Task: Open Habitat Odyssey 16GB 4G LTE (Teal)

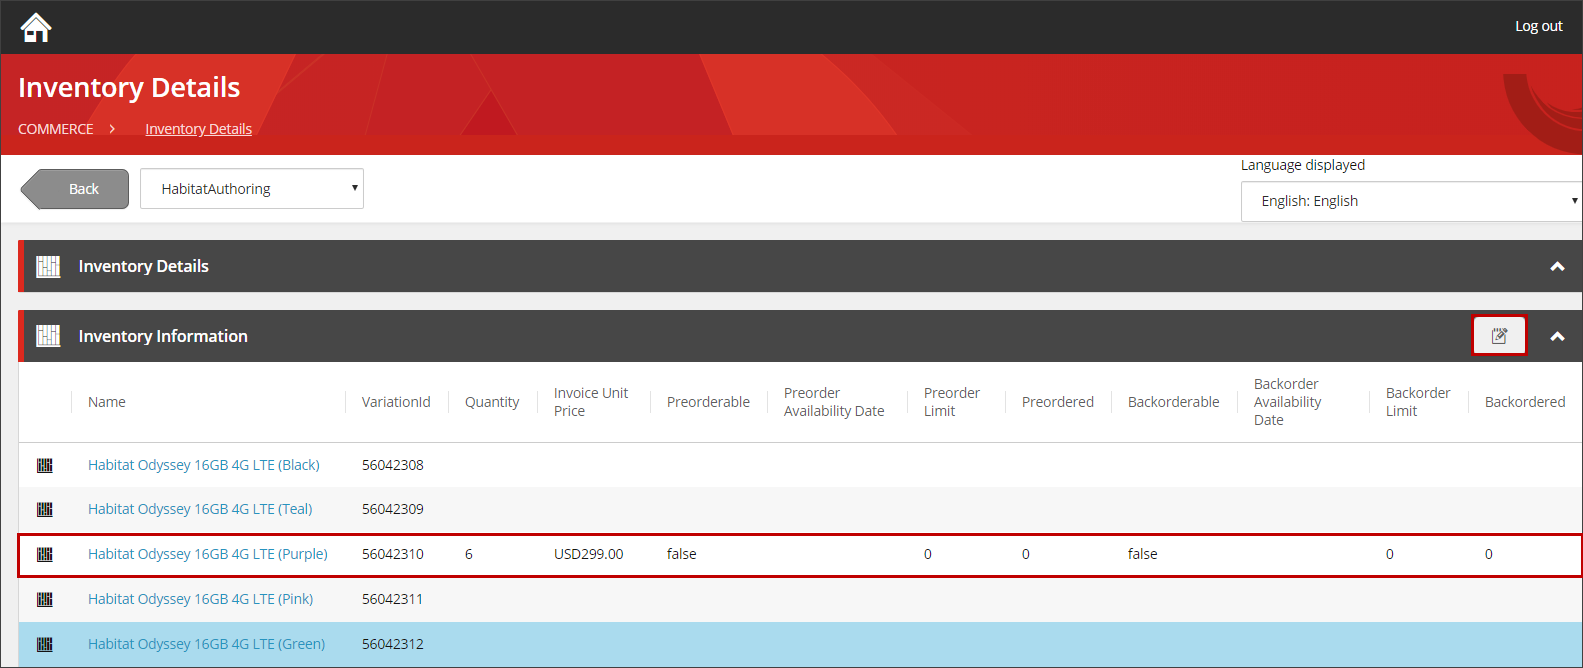Action: click(x=200, y=509)
